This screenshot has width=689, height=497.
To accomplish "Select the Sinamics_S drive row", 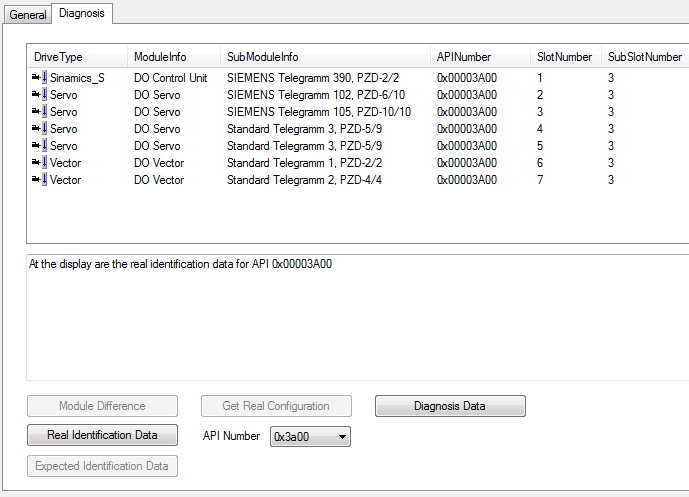I will click(x=358, y=78).
